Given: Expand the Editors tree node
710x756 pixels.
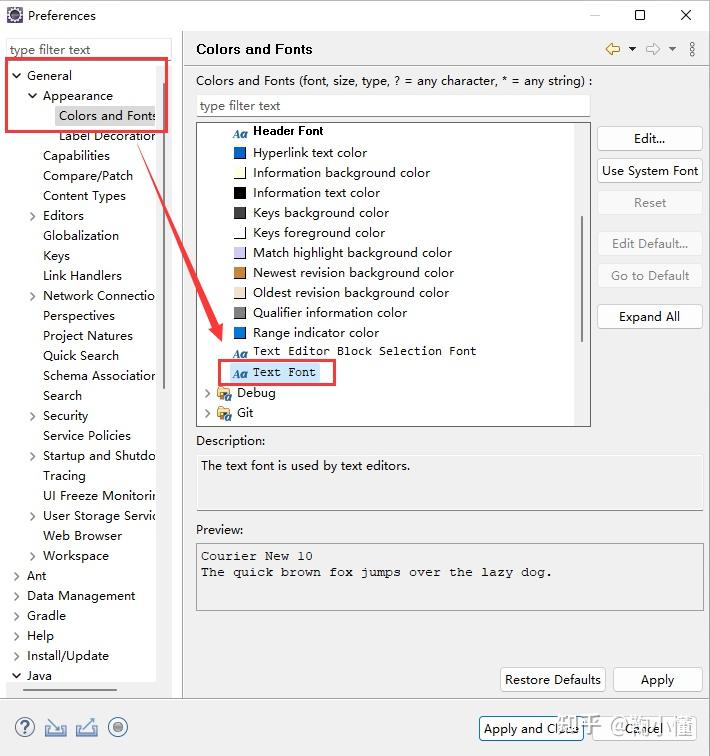Looking at the screenshot, I should 32,216.
